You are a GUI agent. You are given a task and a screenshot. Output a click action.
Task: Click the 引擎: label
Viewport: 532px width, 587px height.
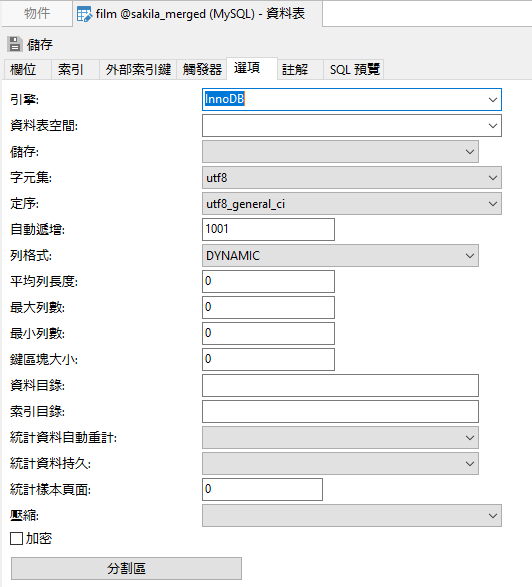tap(24, 100)
